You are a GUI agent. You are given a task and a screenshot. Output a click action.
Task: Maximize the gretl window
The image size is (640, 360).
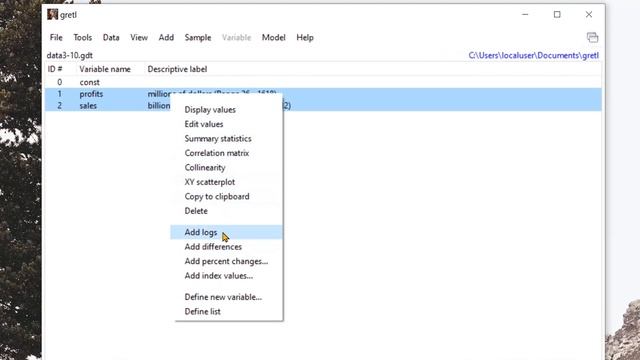tap(557, 14)
